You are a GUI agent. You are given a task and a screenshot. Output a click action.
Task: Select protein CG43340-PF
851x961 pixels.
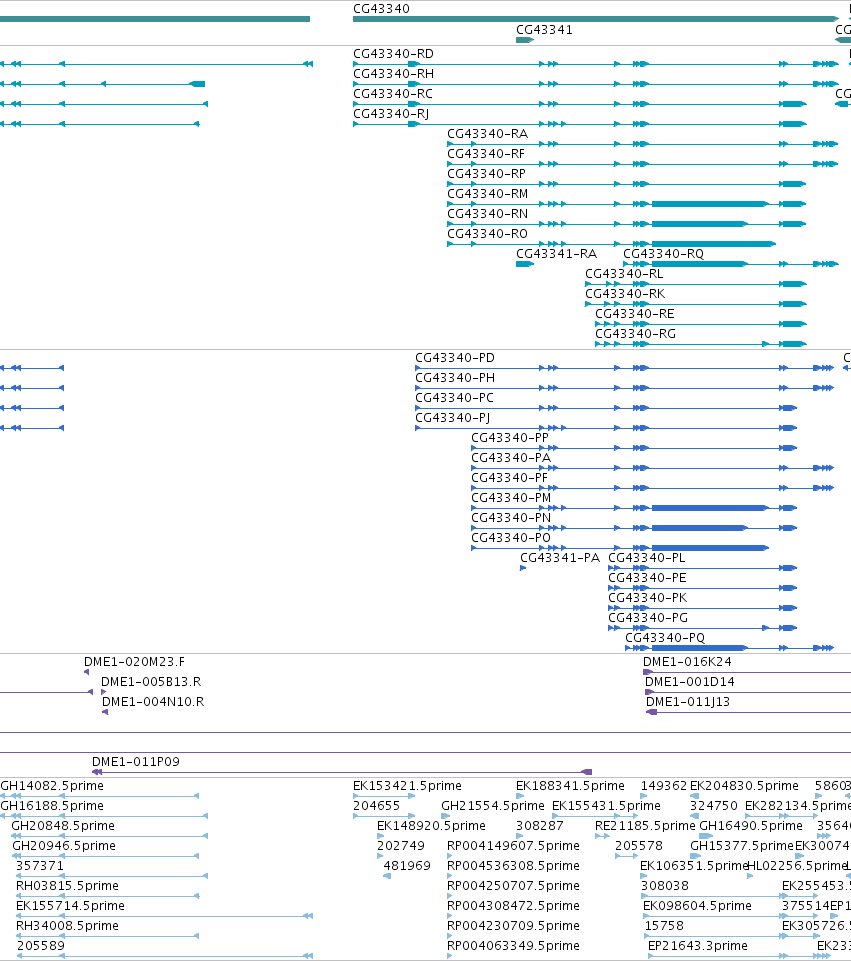[509, 478]
